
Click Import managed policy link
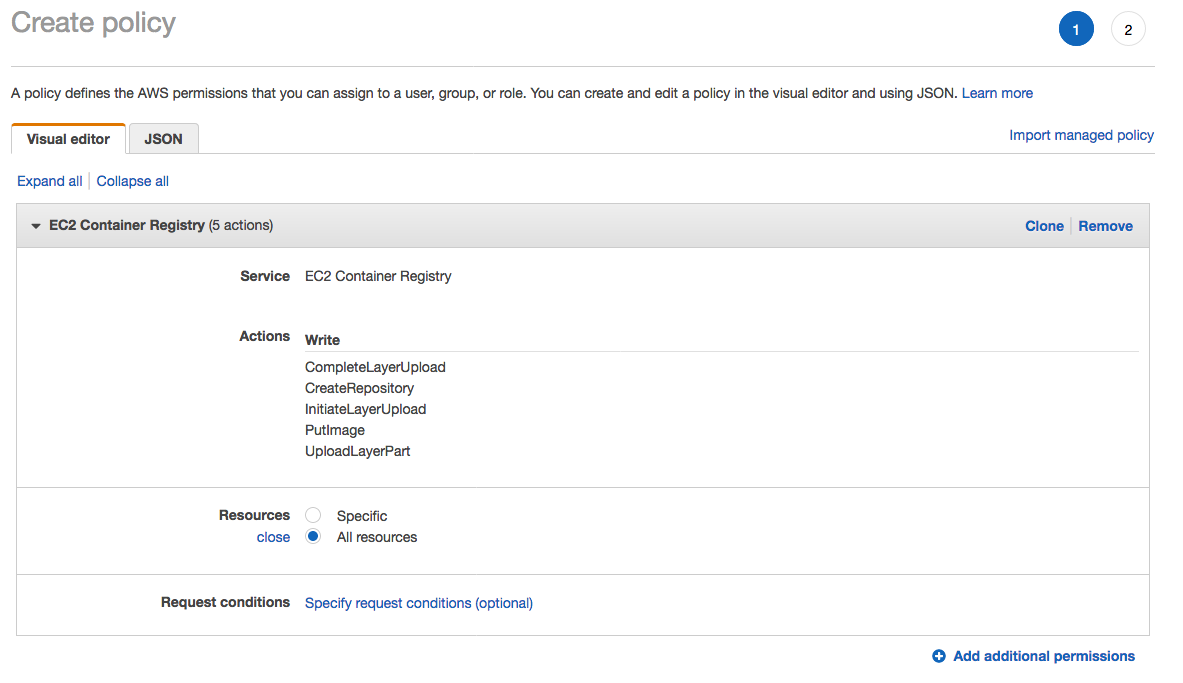(x=1081, y=135)
